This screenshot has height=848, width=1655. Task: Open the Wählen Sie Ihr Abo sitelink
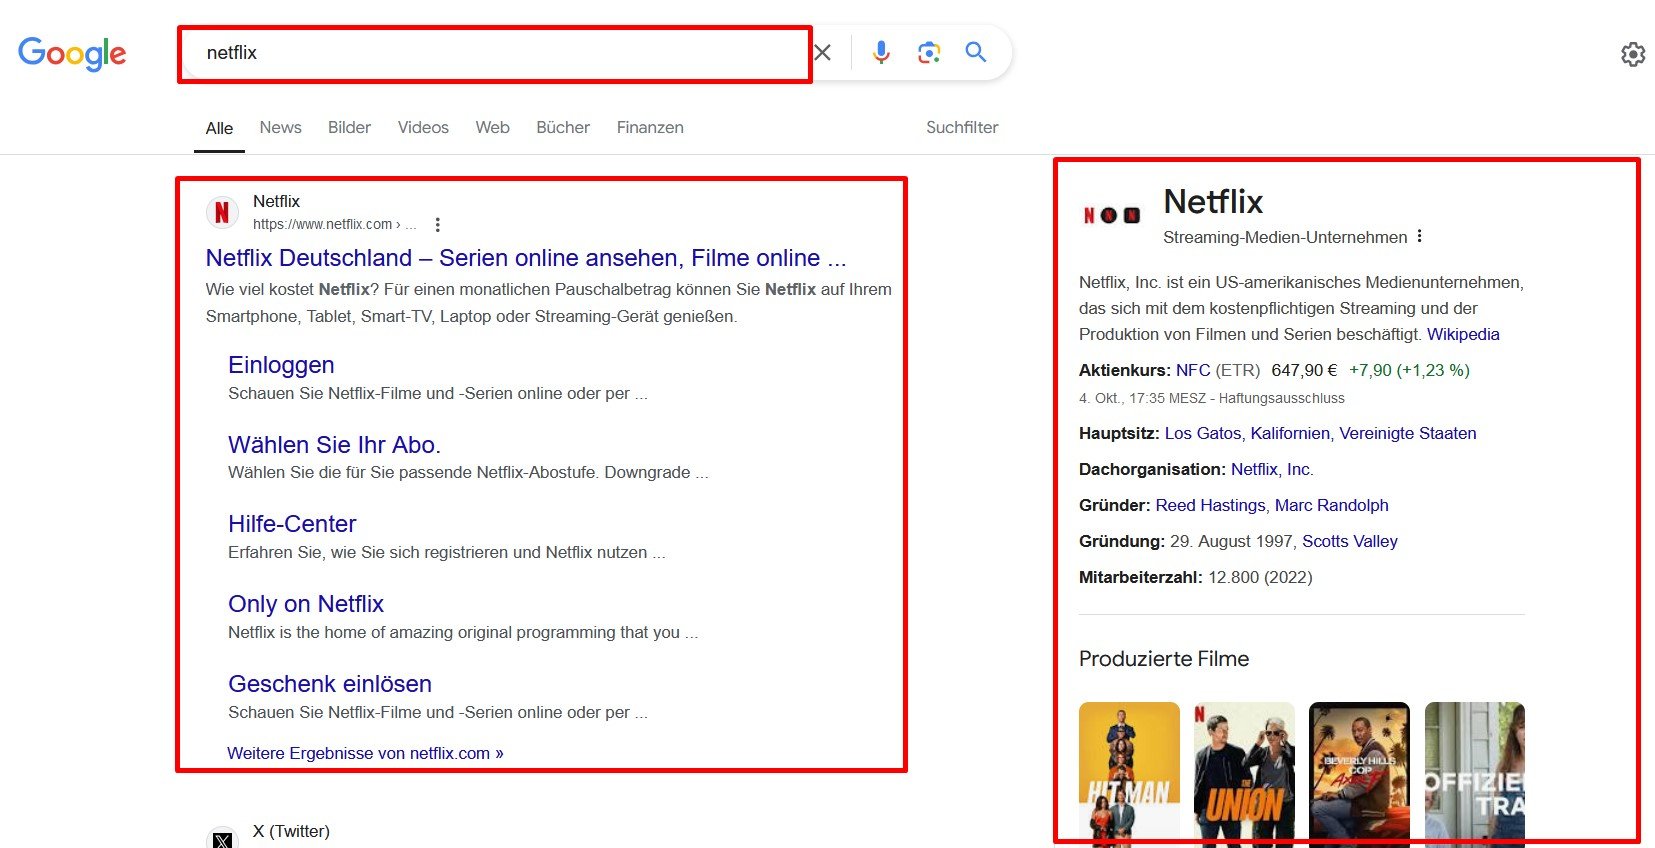click(334, 445)
